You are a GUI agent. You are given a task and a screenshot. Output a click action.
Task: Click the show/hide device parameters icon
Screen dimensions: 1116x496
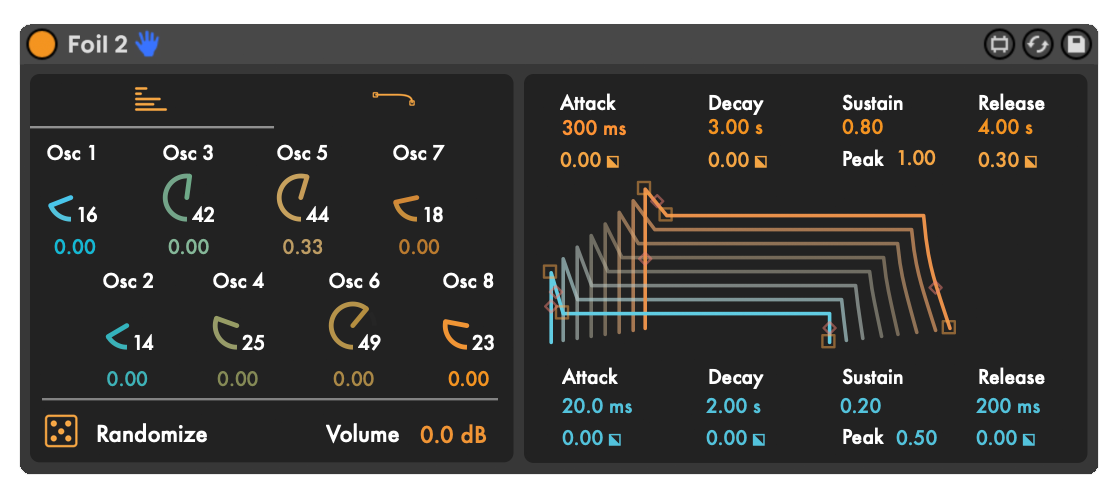999,45
